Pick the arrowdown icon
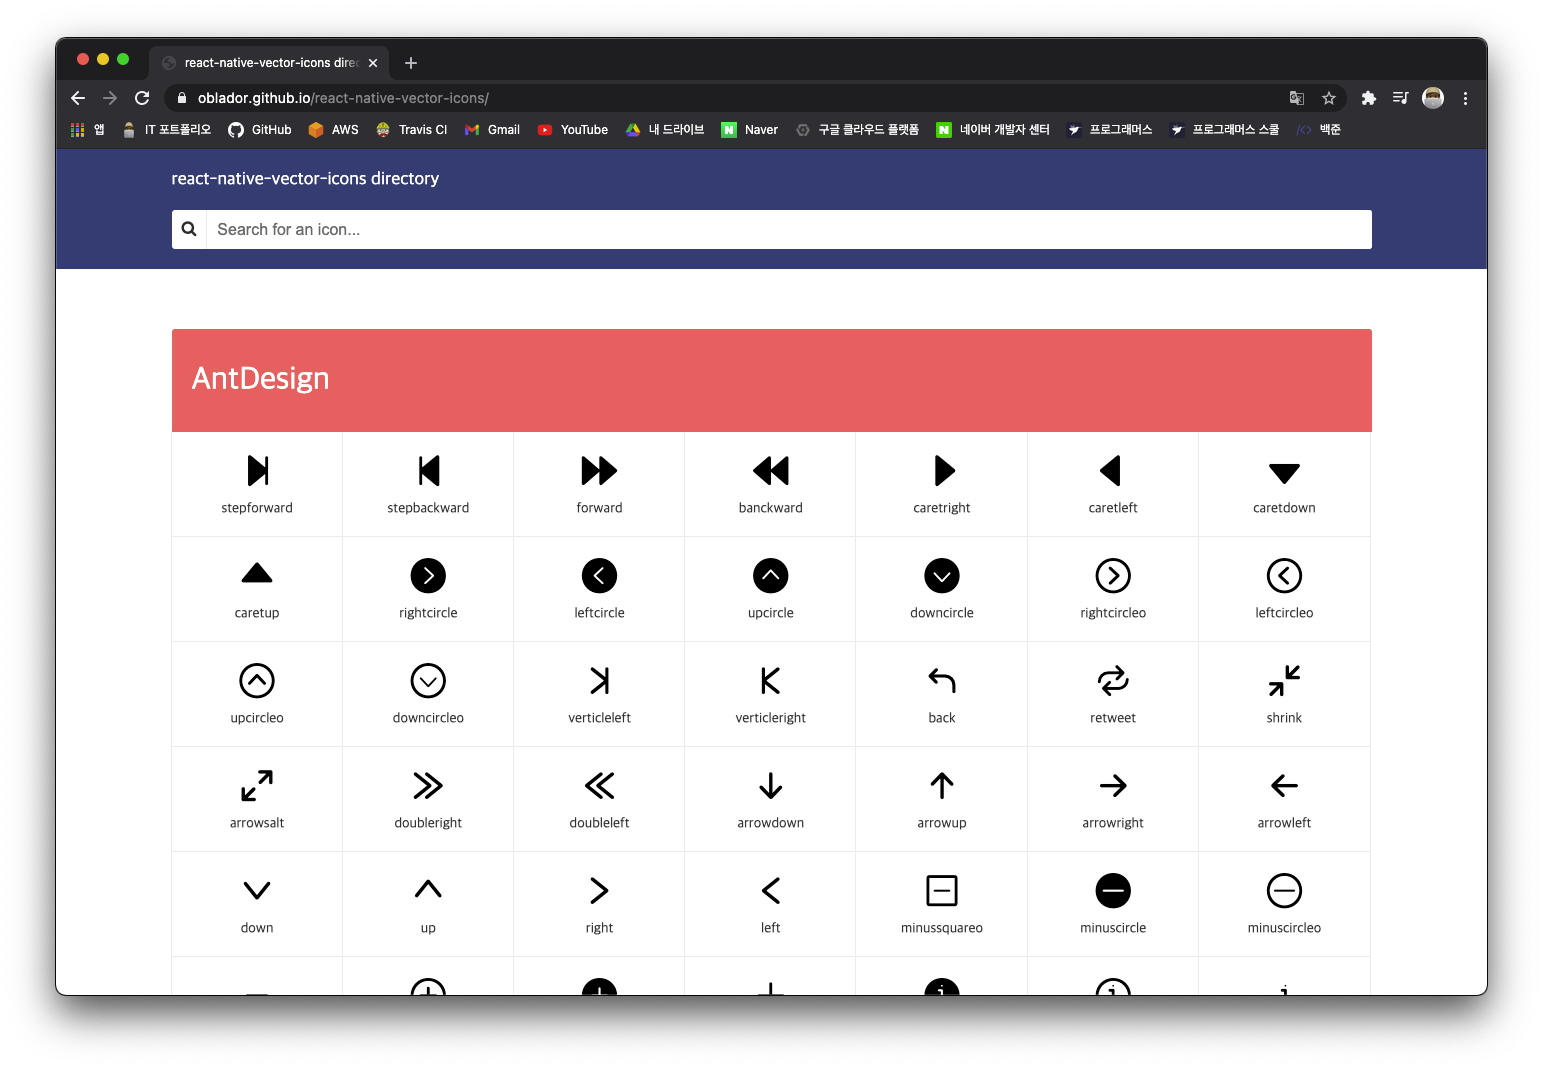 coord(770,785)
